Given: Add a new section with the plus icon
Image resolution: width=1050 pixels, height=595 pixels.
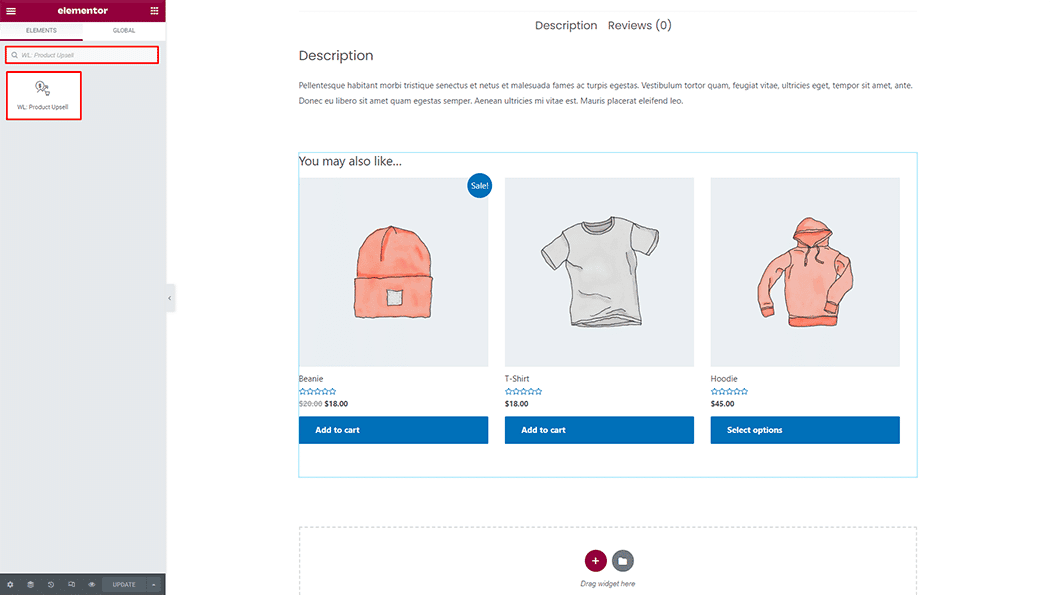Looking at the screenshot, I should pos(596,562).
